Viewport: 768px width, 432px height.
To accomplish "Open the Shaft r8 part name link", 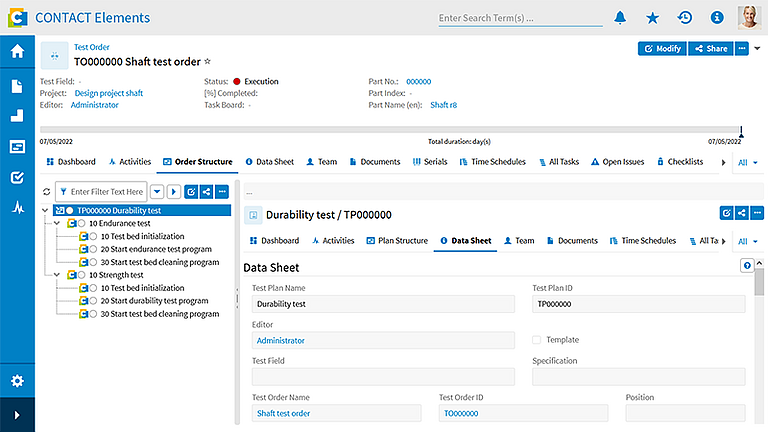I will 444,105.
